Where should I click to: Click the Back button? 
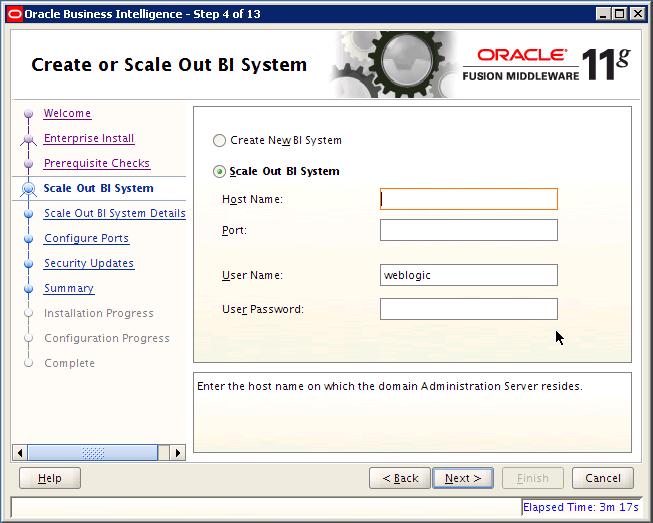pyautogui.click(x=400, y=478)
